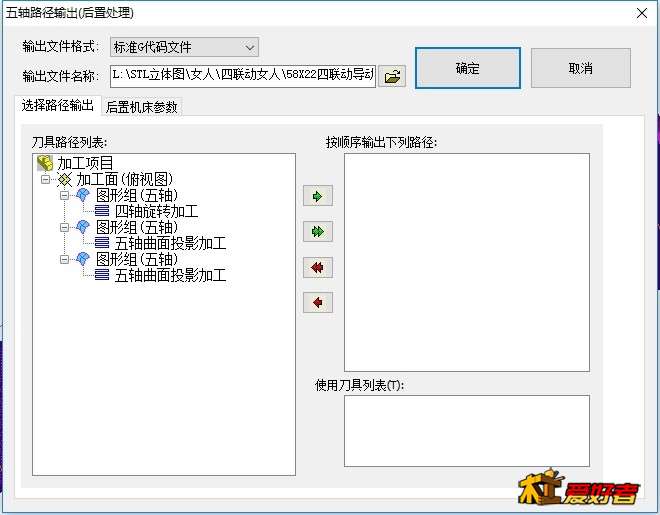Select the second 图形组(五轴) label
660x515 pixels.
[137, 227]
